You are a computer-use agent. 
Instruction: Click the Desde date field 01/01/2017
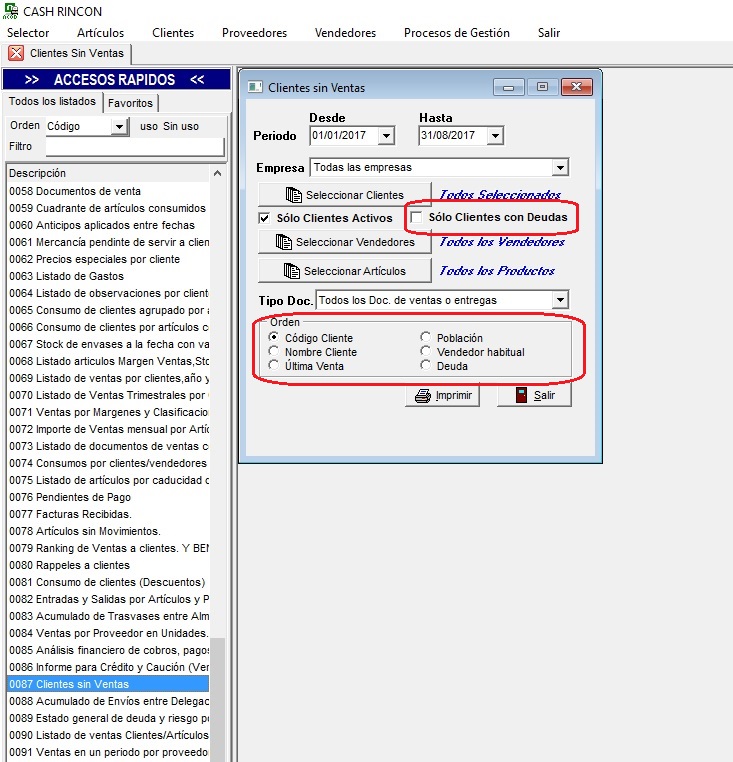[x=345, y=136]
